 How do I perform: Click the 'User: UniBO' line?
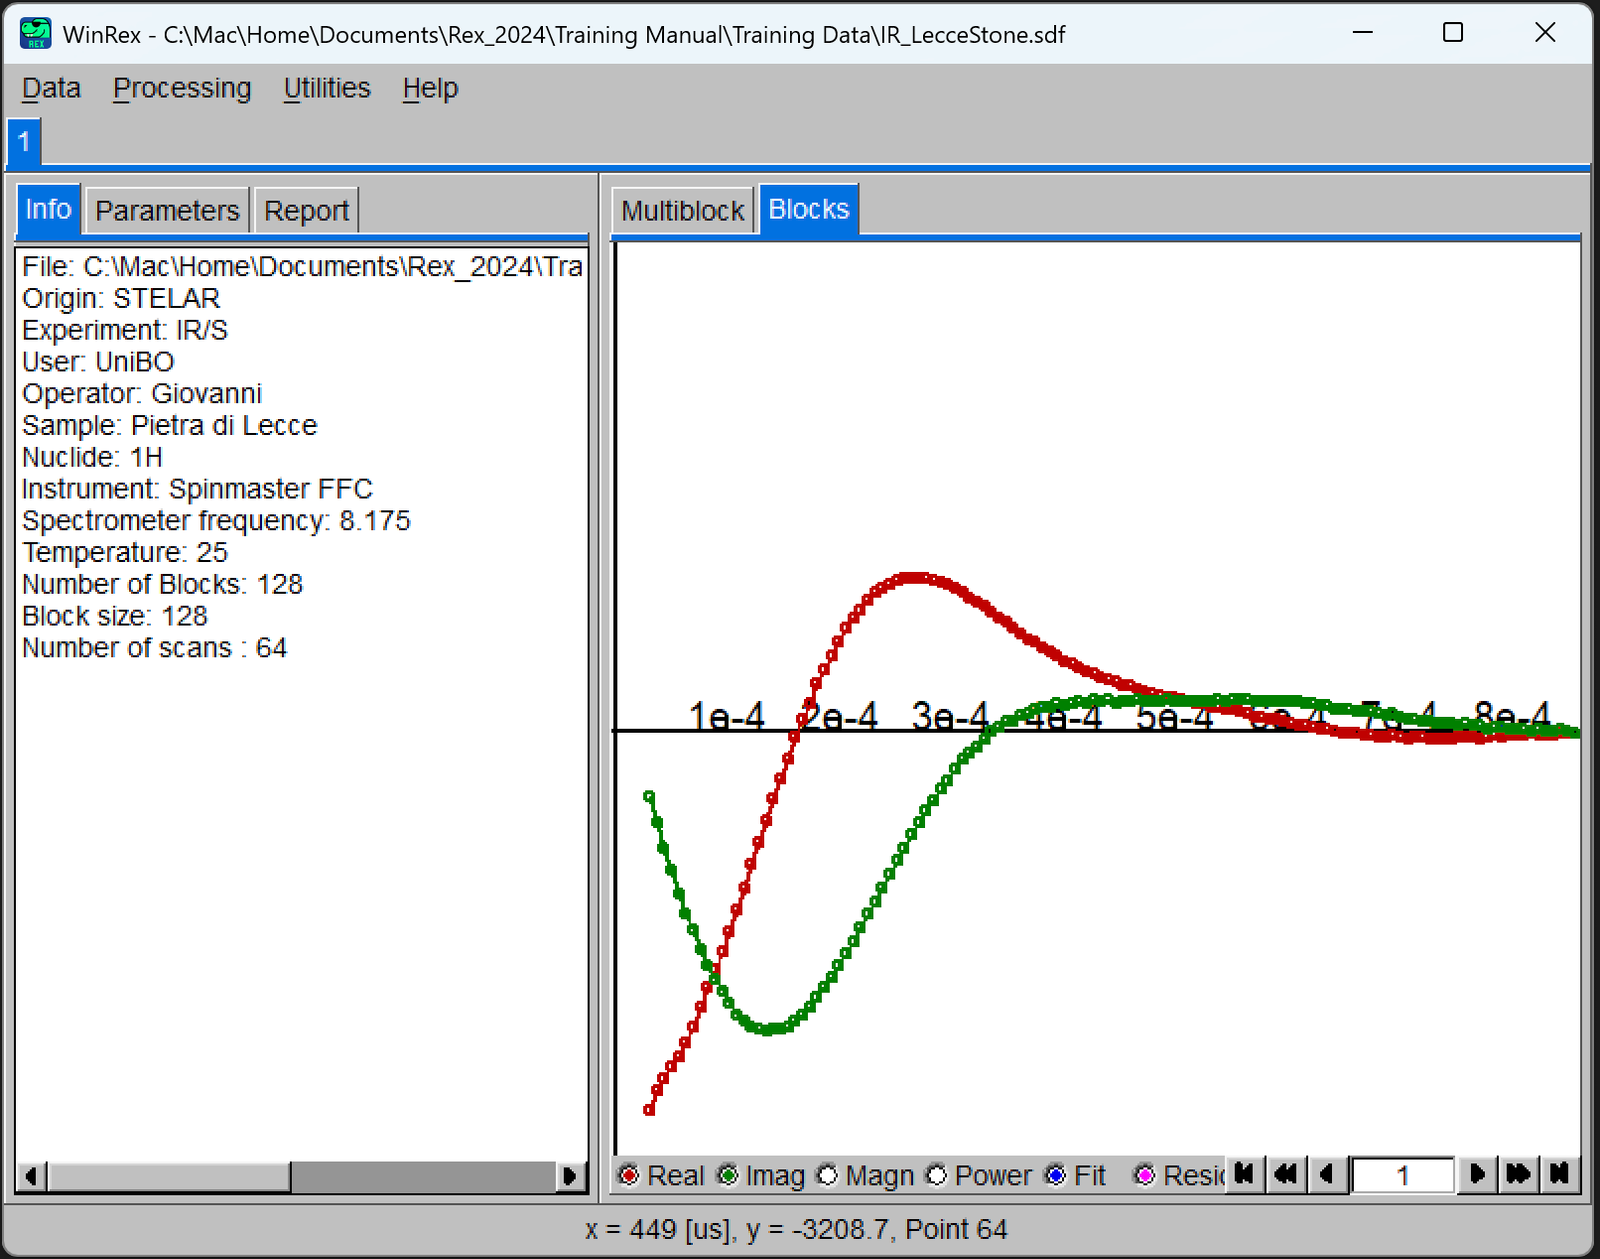98,362
